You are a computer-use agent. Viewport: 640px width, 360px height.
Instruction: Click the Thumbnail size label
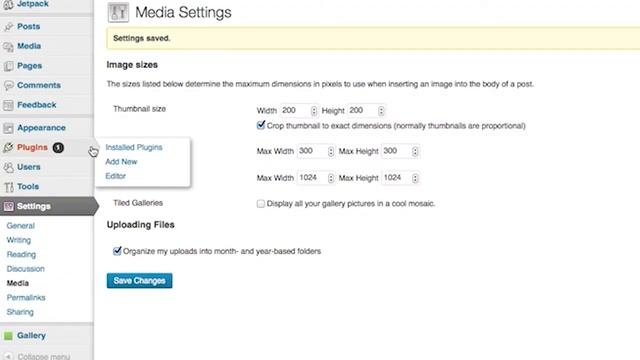pos(139,109)
